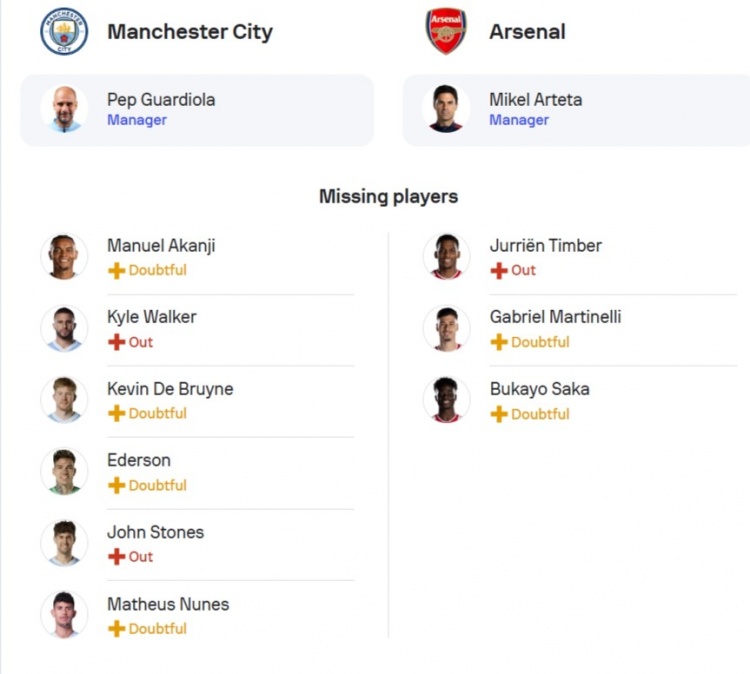
Task: Open the Manchester City team name link
Action: click(190, 31)
